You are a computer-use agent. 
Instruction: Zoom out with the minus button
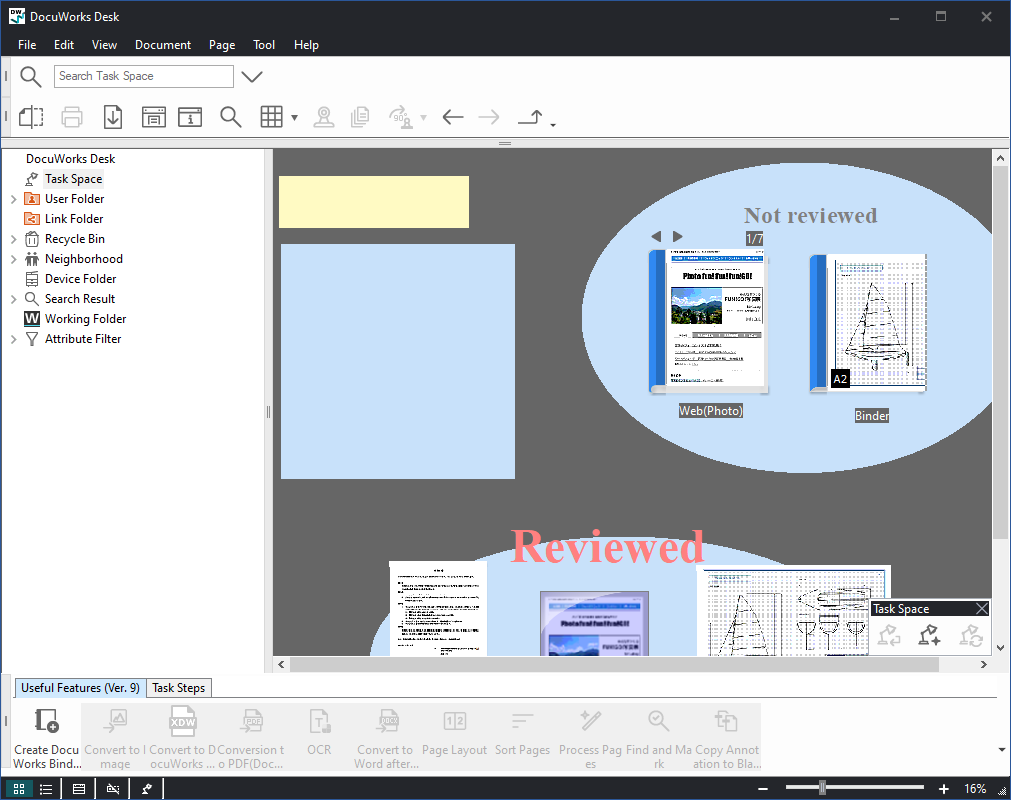pos(763,789)
